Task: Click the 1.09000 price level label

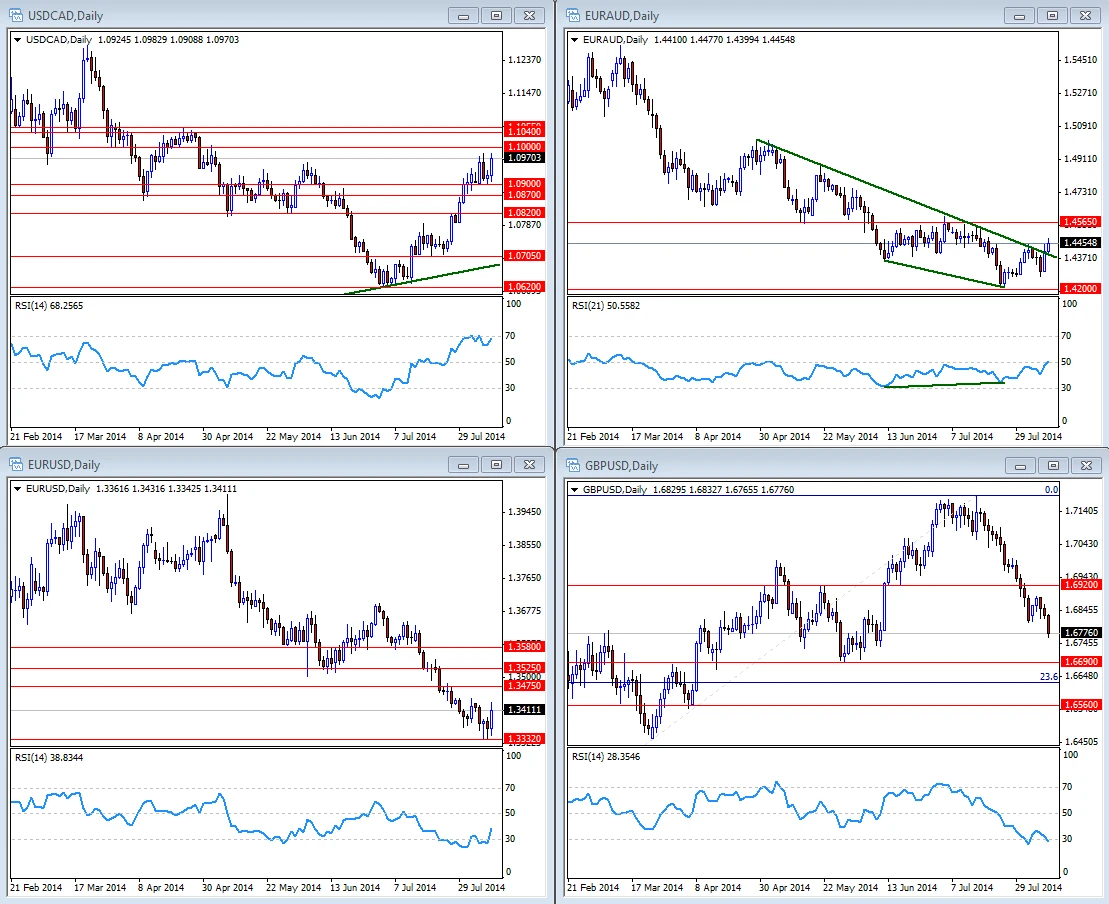Action: [524, 184]
